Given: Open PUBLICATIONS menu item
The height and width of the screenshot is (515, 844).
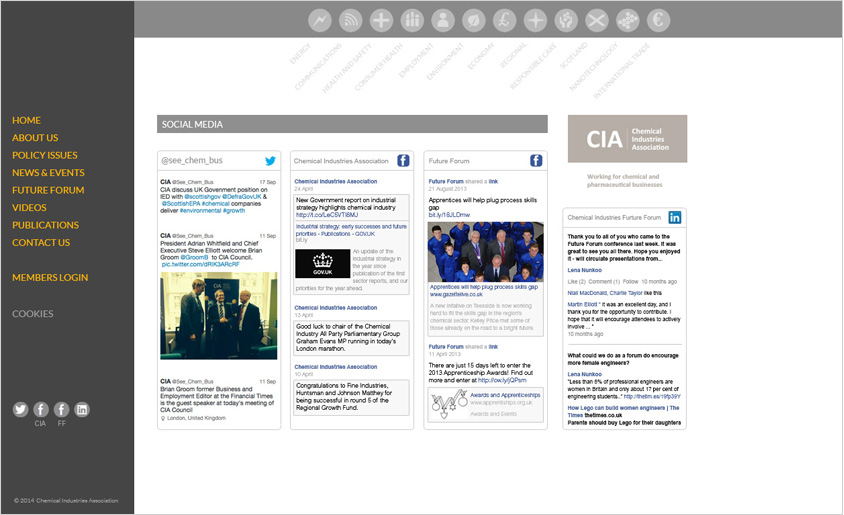Looking at the screenshot, I should tap(45, 225).
